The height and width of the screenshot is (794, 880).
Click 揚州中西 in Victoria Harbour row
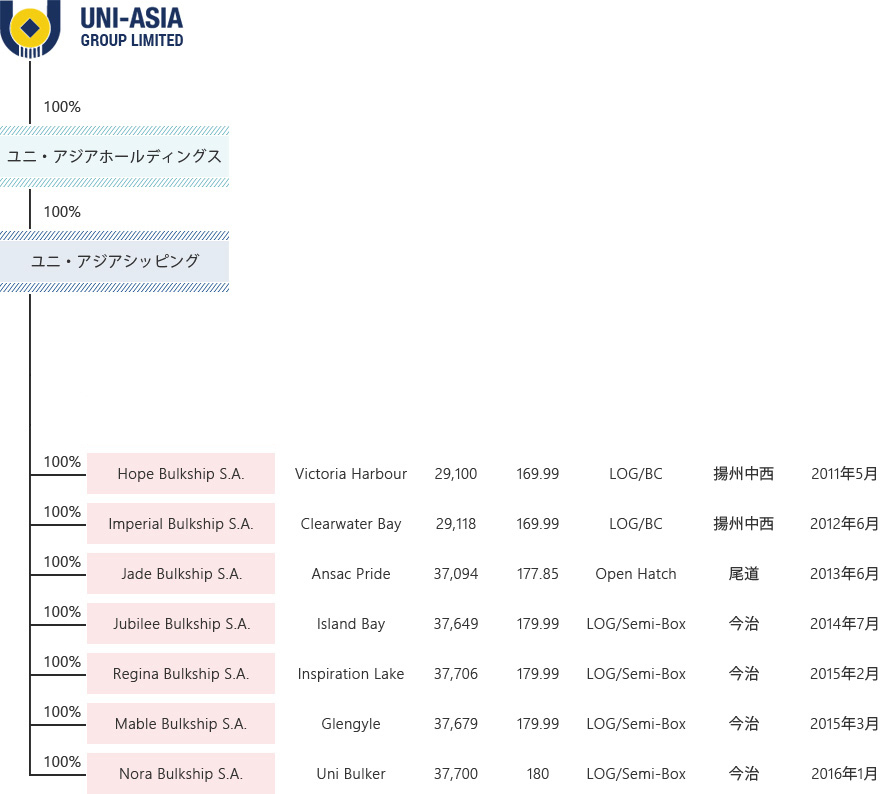744,474
